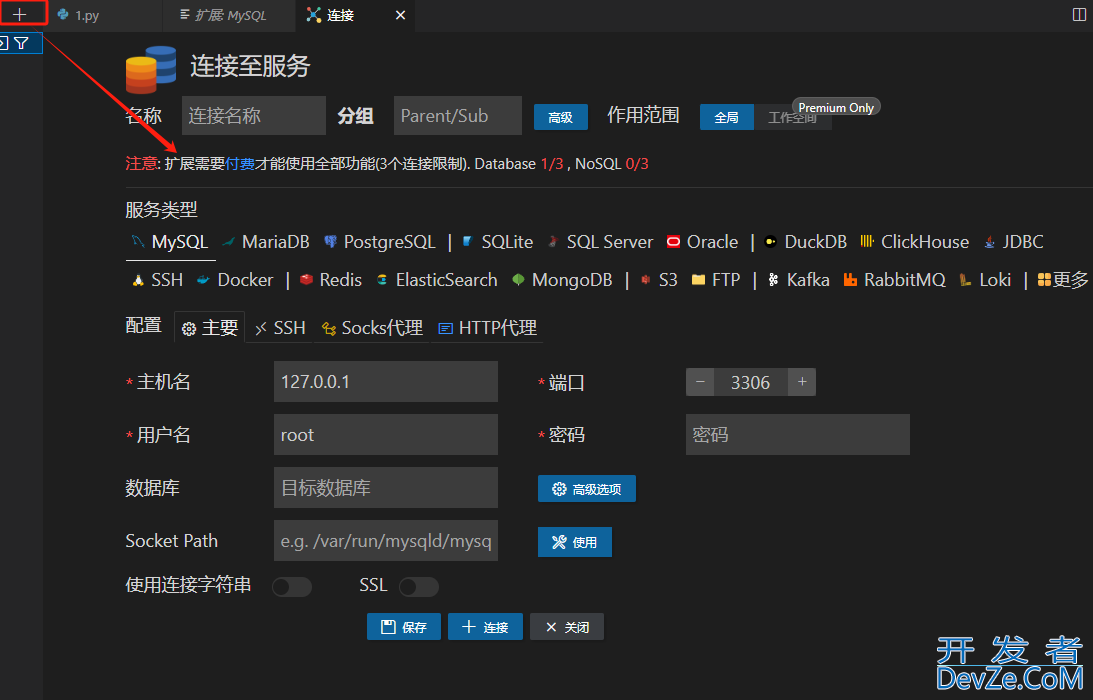The height and width of the screenshot is (700, 1093).
Task: Toggle 使用连接字符串 switch
Action: [291, 586]
